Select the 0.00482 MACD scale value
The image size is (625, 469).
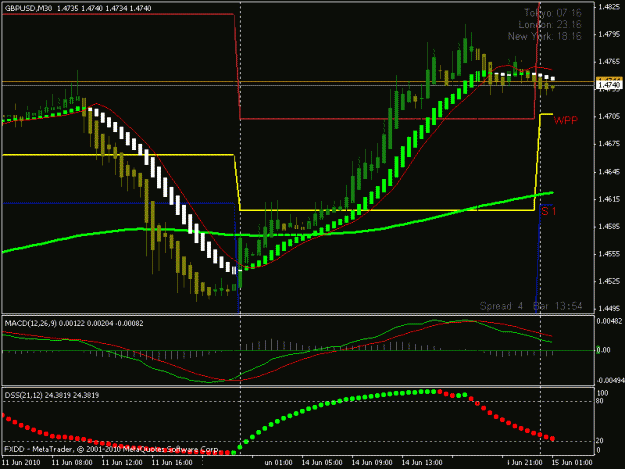609,321
